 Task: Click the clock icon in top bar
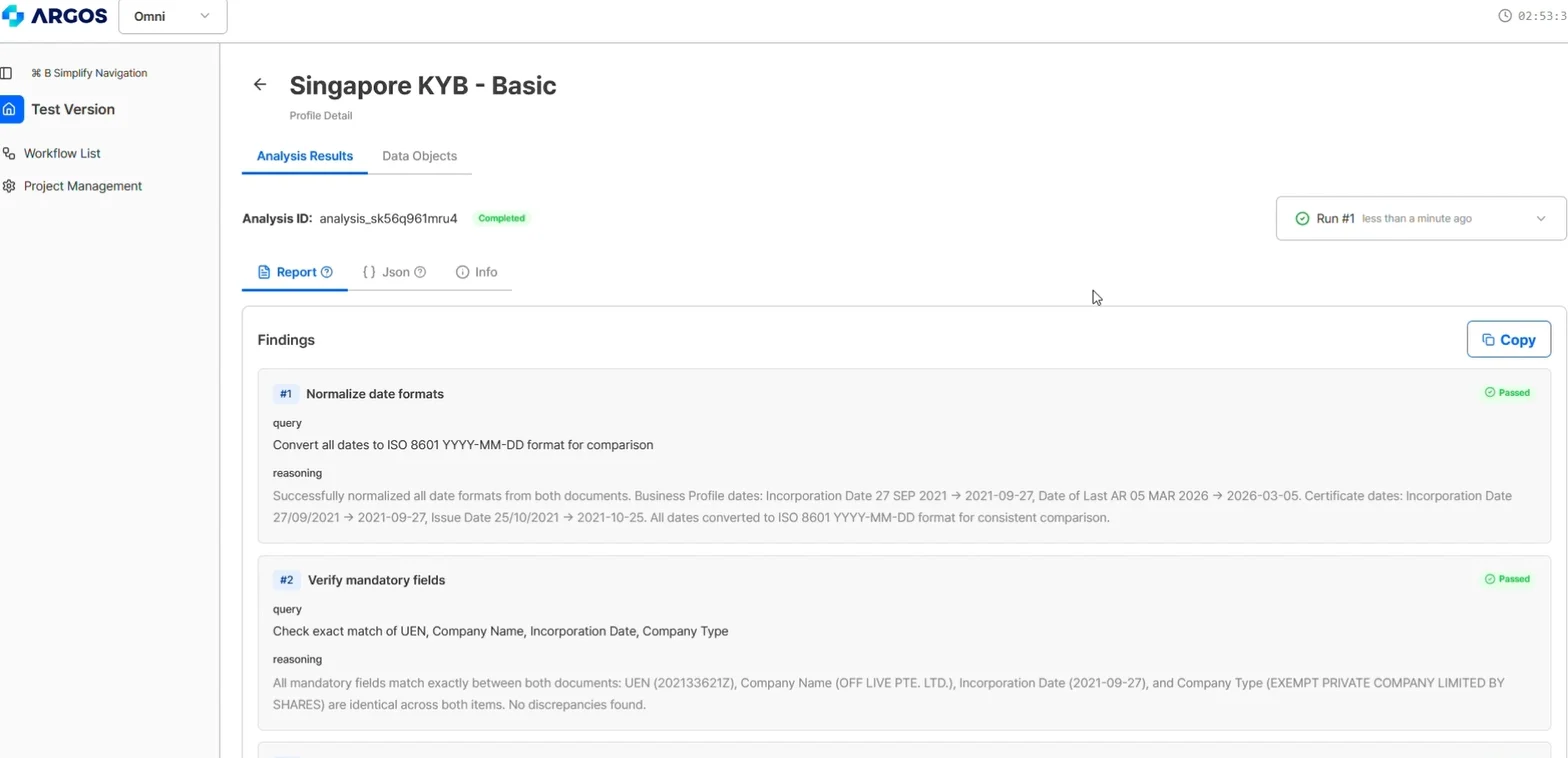(1505, 16)
